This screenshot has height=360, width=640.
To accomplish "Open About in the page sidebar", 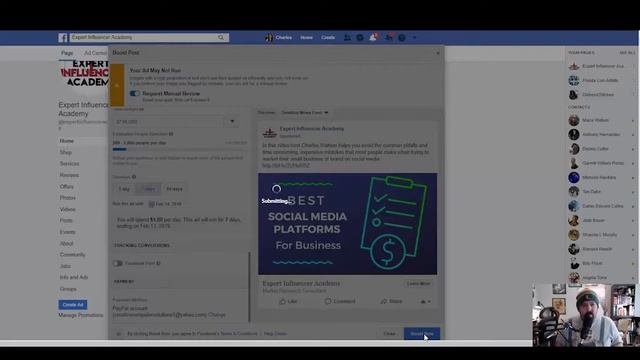I will tap(67, 243).
